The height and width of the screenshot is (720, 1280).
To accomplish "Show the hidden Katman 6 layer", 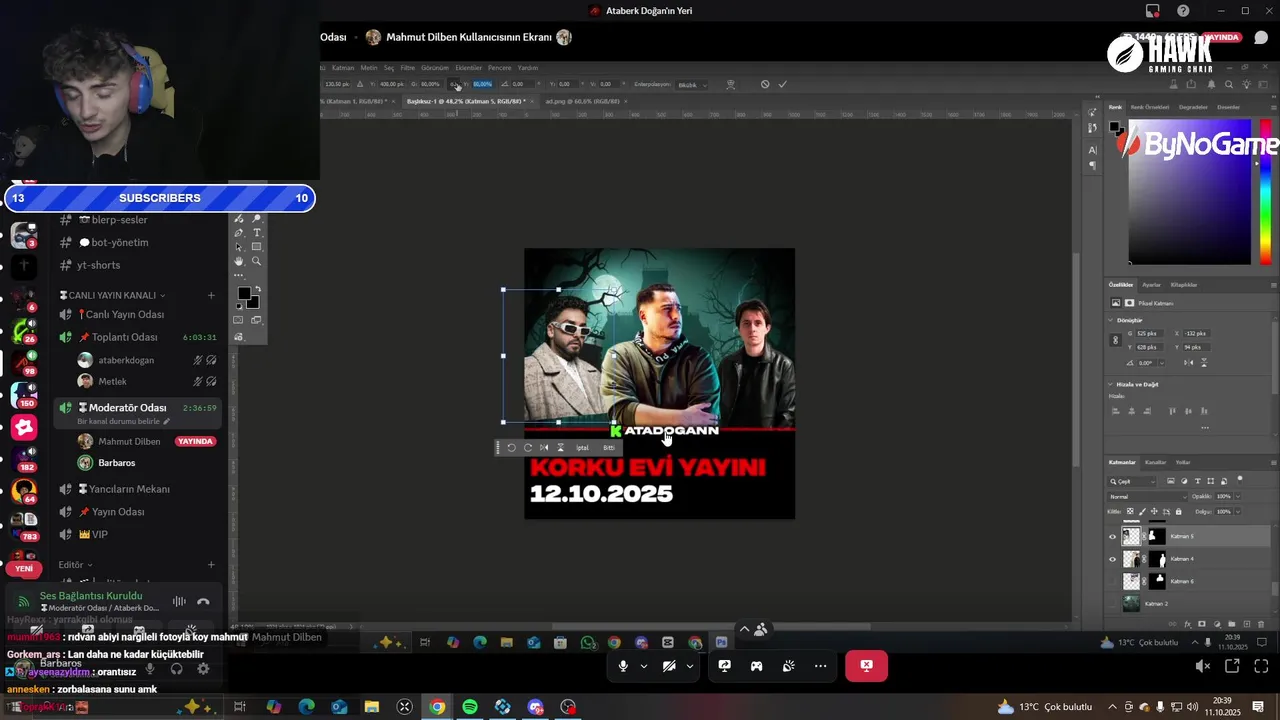I will (x=1112, y=581).
